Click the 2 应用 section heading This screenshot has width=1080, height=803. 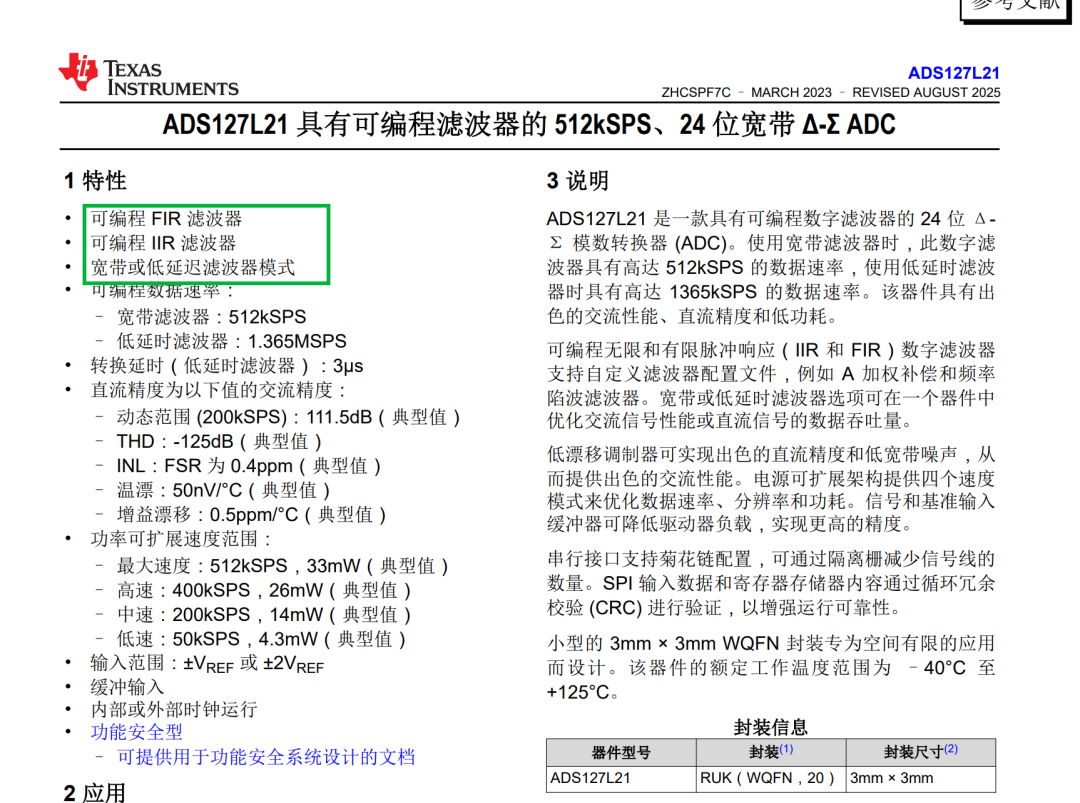[95, 793]
